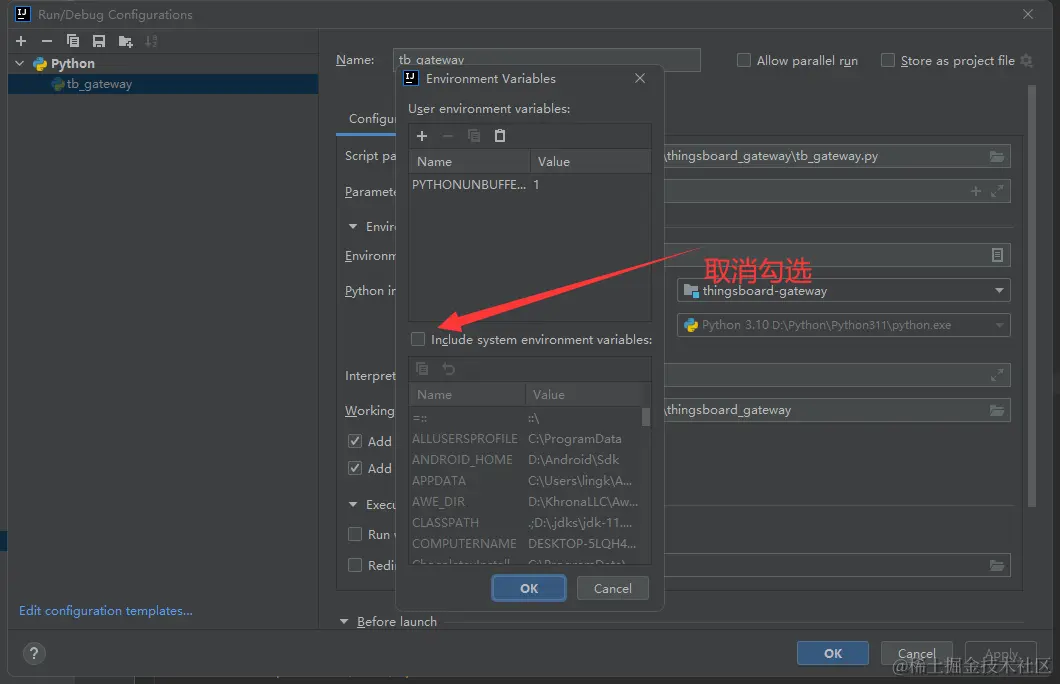This screenshot has height=684, width=1060.
Task: Collapse the Environment section
Action: (353, 226)
